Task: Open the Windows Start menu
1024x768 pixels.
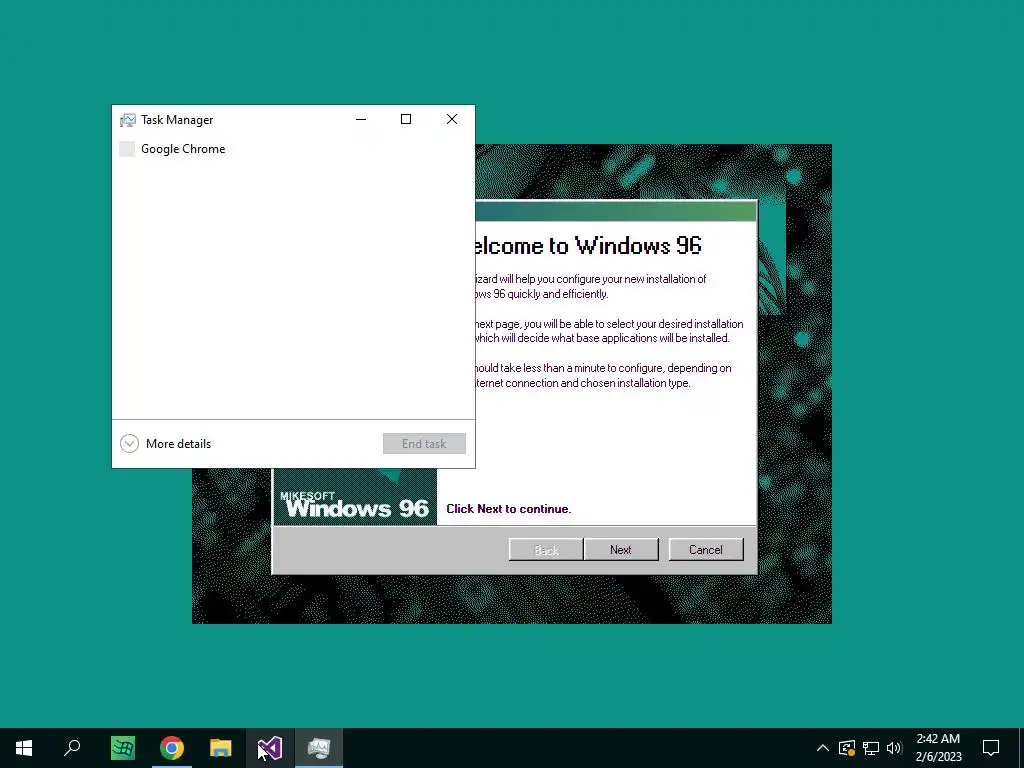Action: [24, 748]
